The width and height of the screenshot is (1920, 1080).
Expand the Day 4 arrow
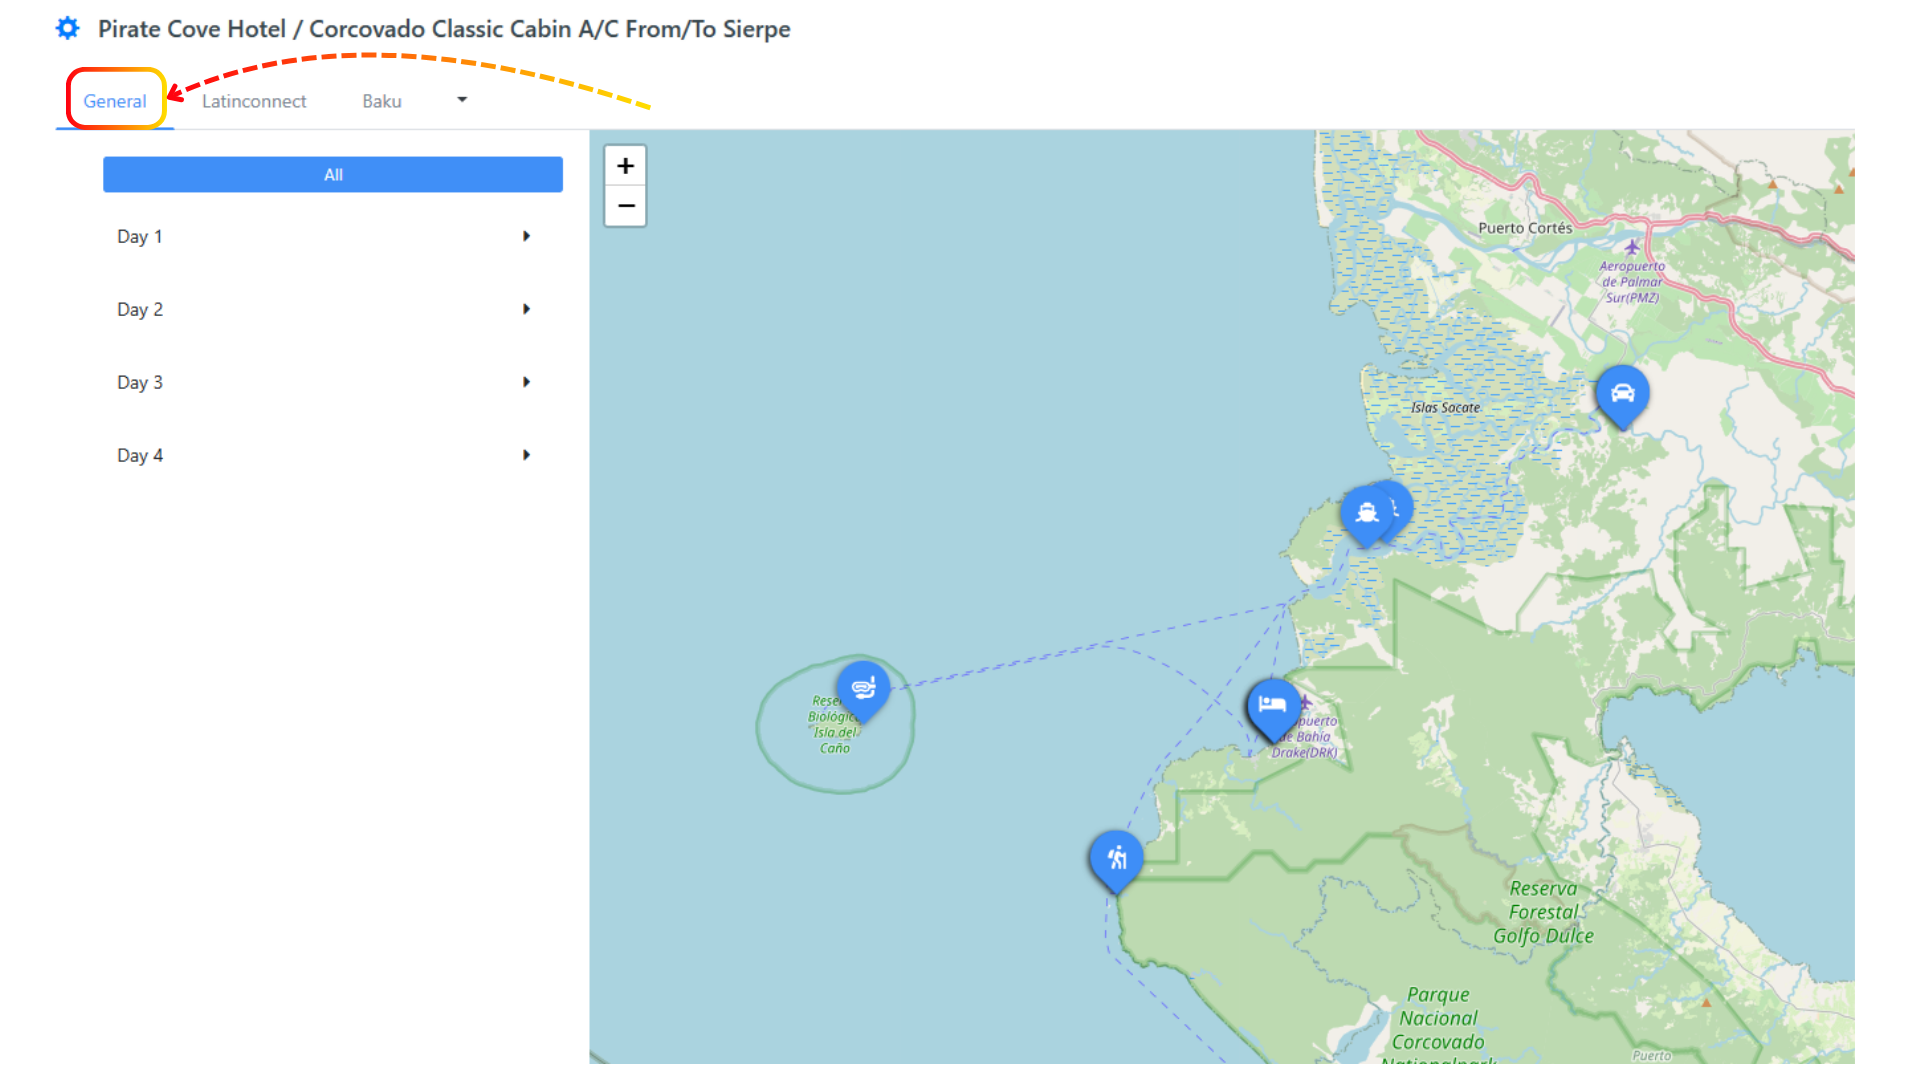[x=526, y=455]
